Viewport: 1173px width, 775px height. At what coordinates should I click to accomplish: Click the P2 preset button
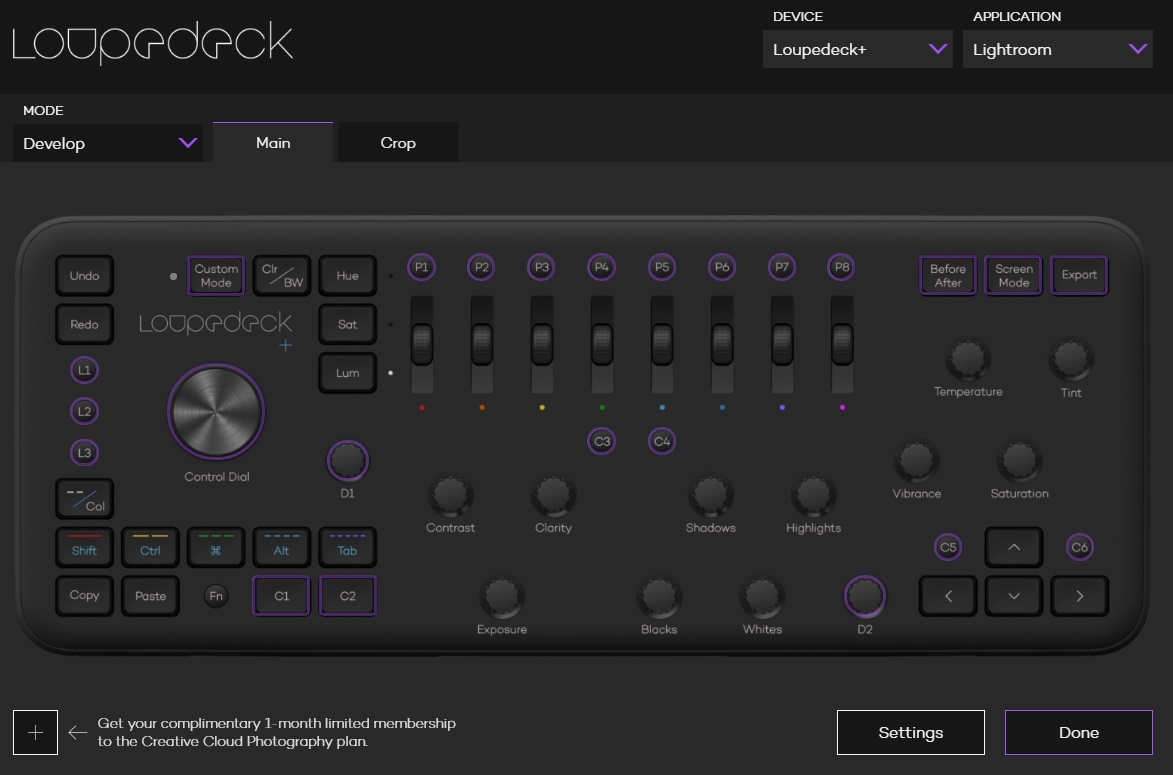pyautogui.click(x=481, y=267)
